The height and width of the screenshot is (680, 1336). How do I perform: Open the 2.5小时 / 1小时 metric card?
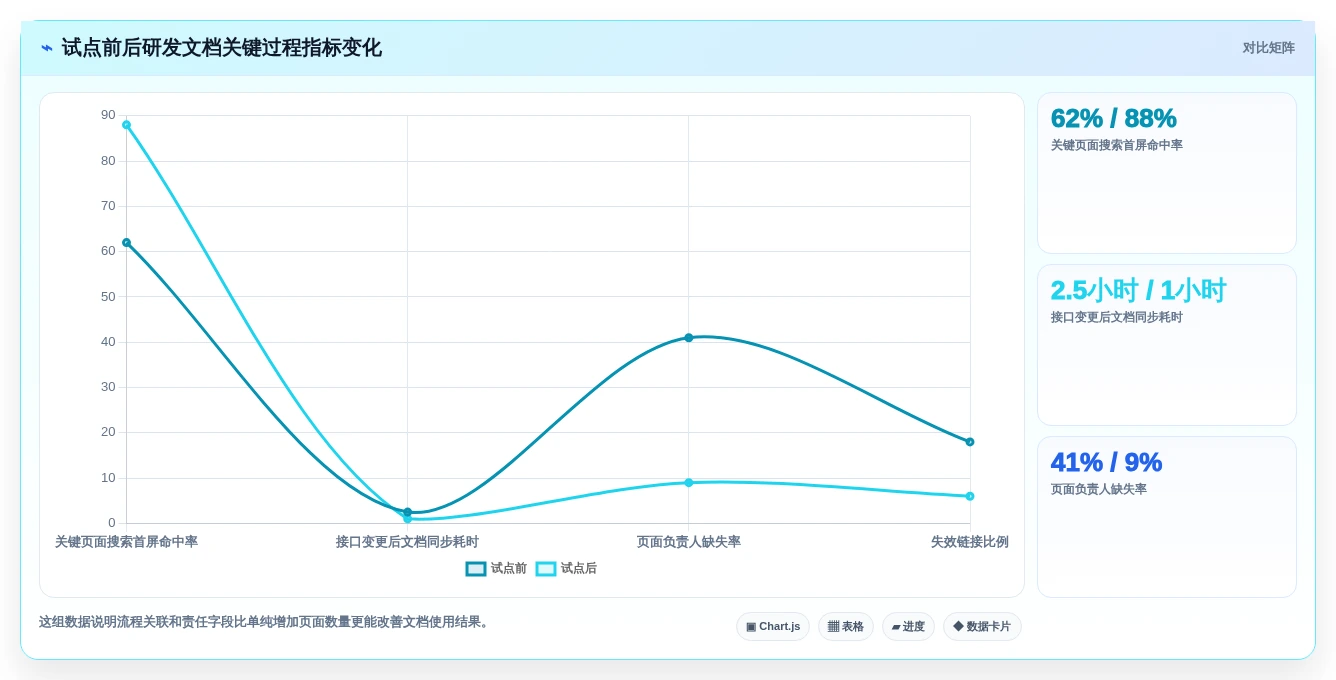[x=1167, y=345]
